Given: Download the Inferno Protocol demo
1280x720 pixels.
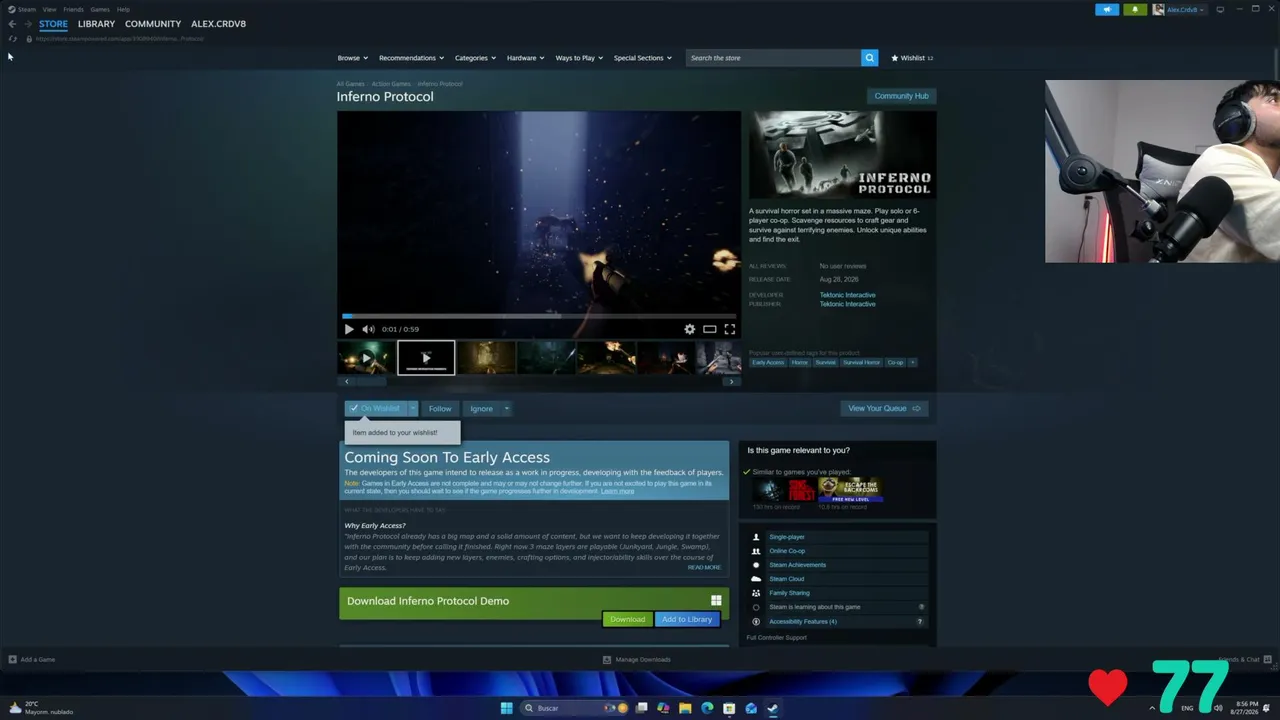Looking at the screenshot, I should coord(627,619).
